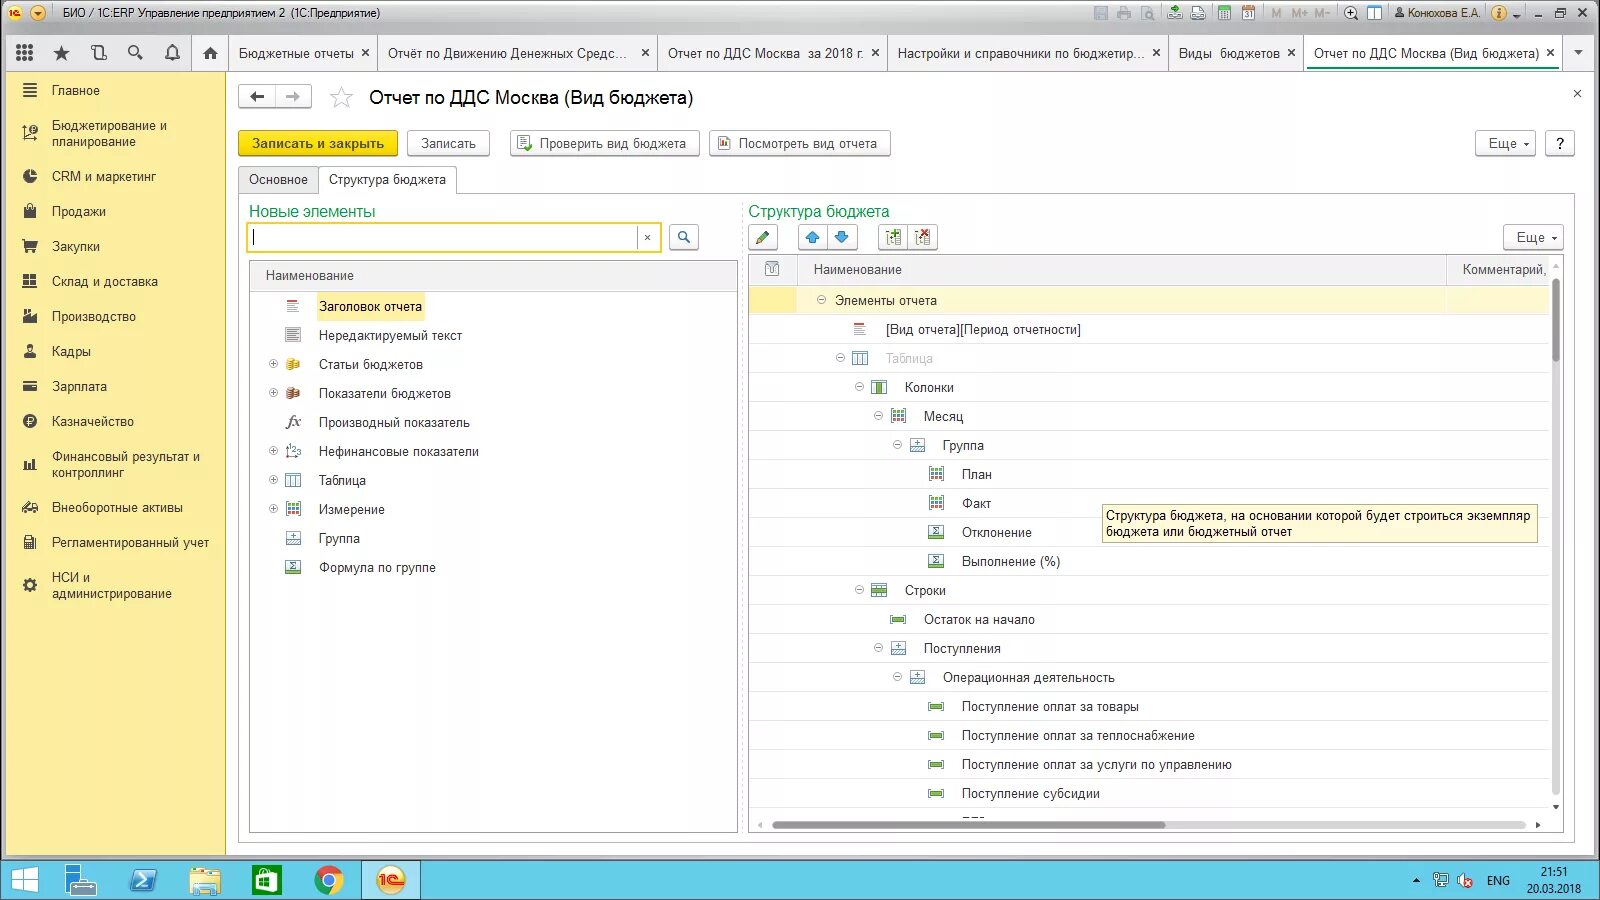Click search magnifier button in Новые элементы
1600x900 pixels.
[684, 237]
